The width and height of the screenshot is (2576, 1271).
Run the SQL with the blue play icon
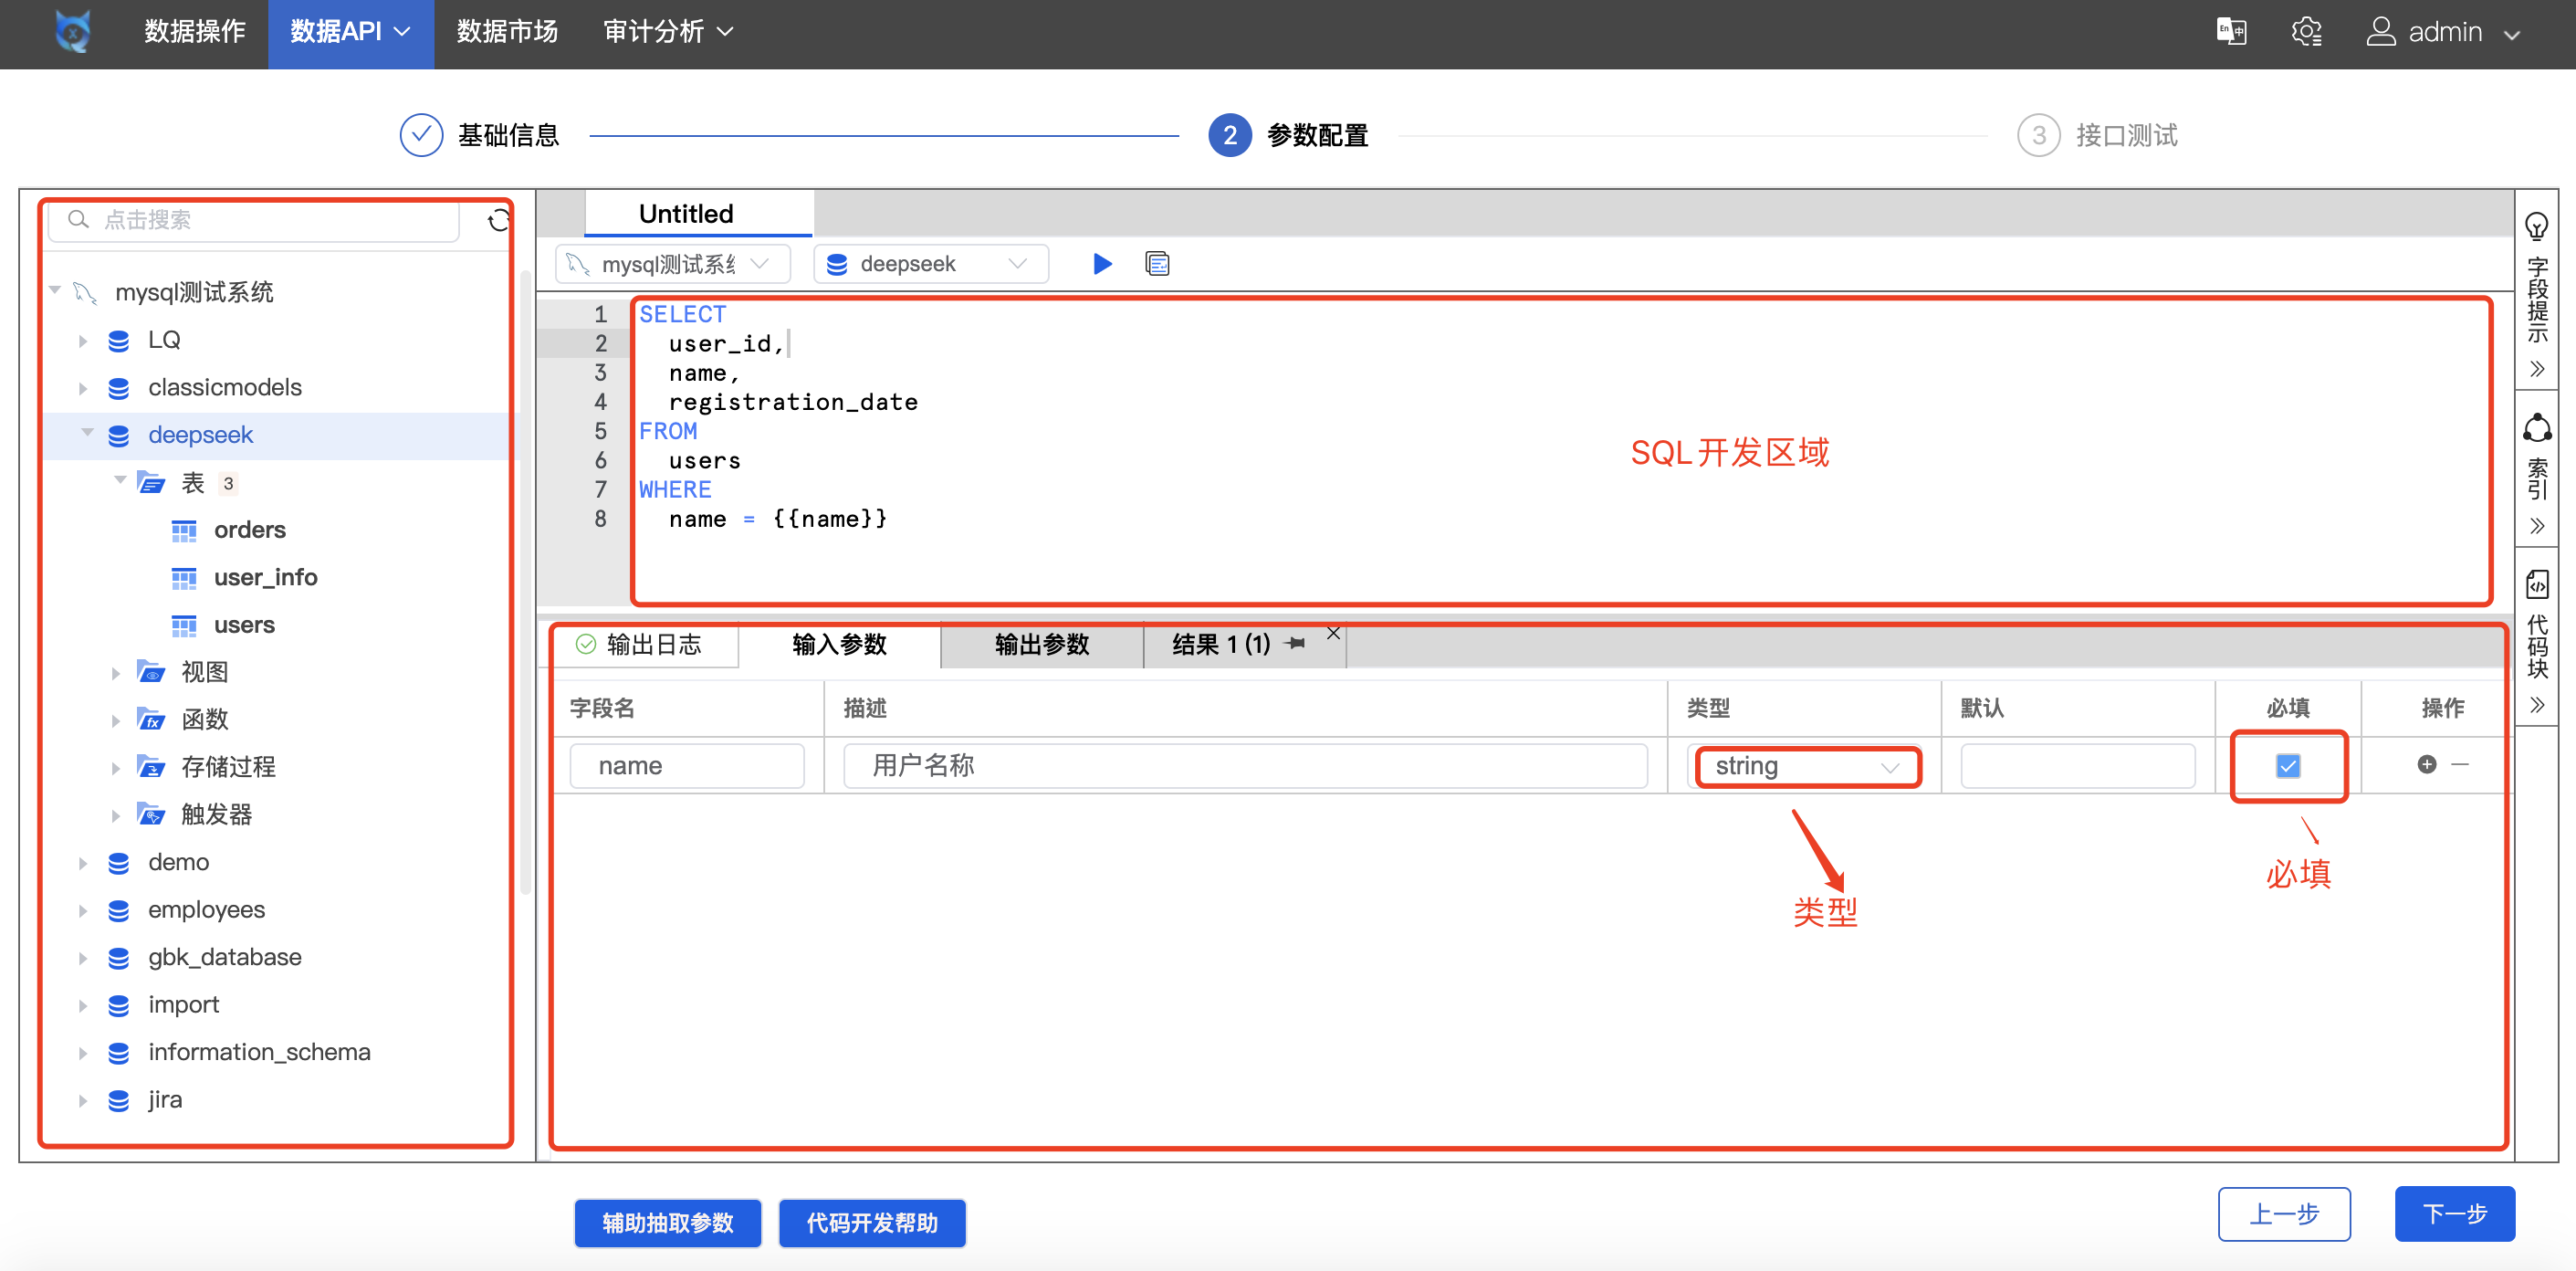(1102, 264)
